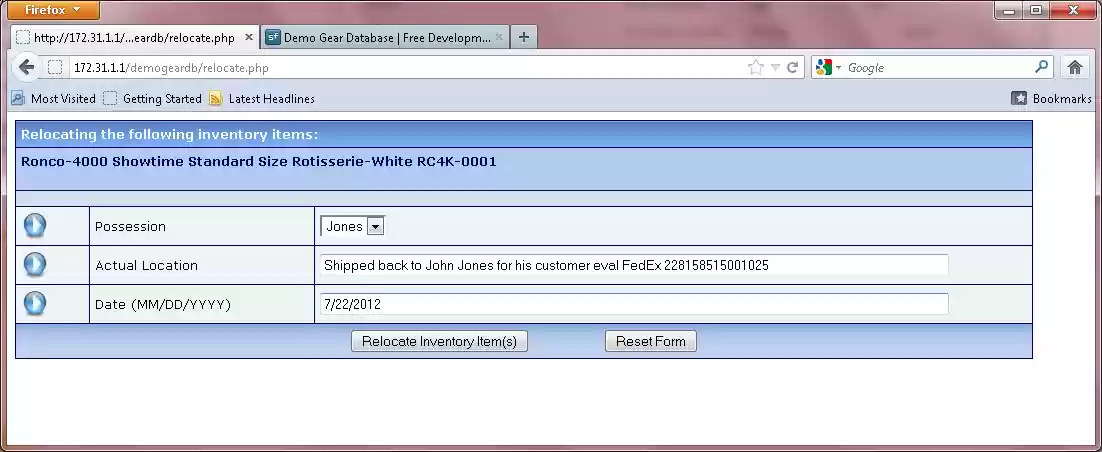The width and height of the screenshot is (1102, 452).
Task: Click the site identity icon in address bar
Action: 56,67
